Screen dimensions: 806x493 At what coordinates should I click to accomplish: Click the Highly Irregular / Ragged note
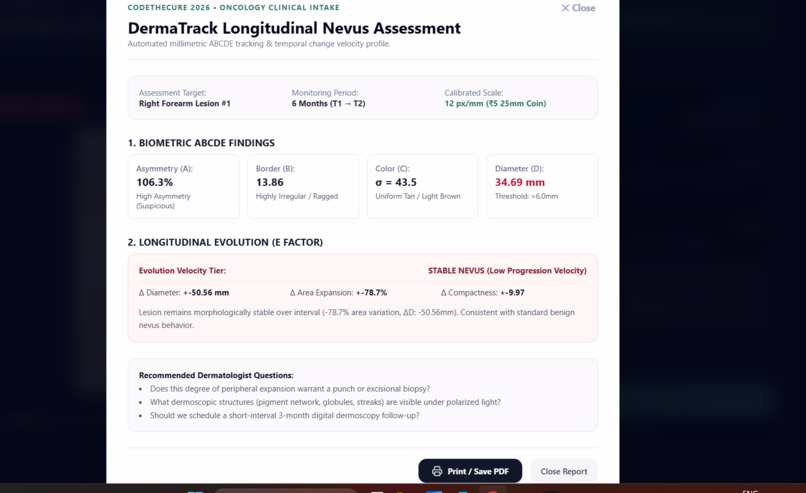pos(297,196)
